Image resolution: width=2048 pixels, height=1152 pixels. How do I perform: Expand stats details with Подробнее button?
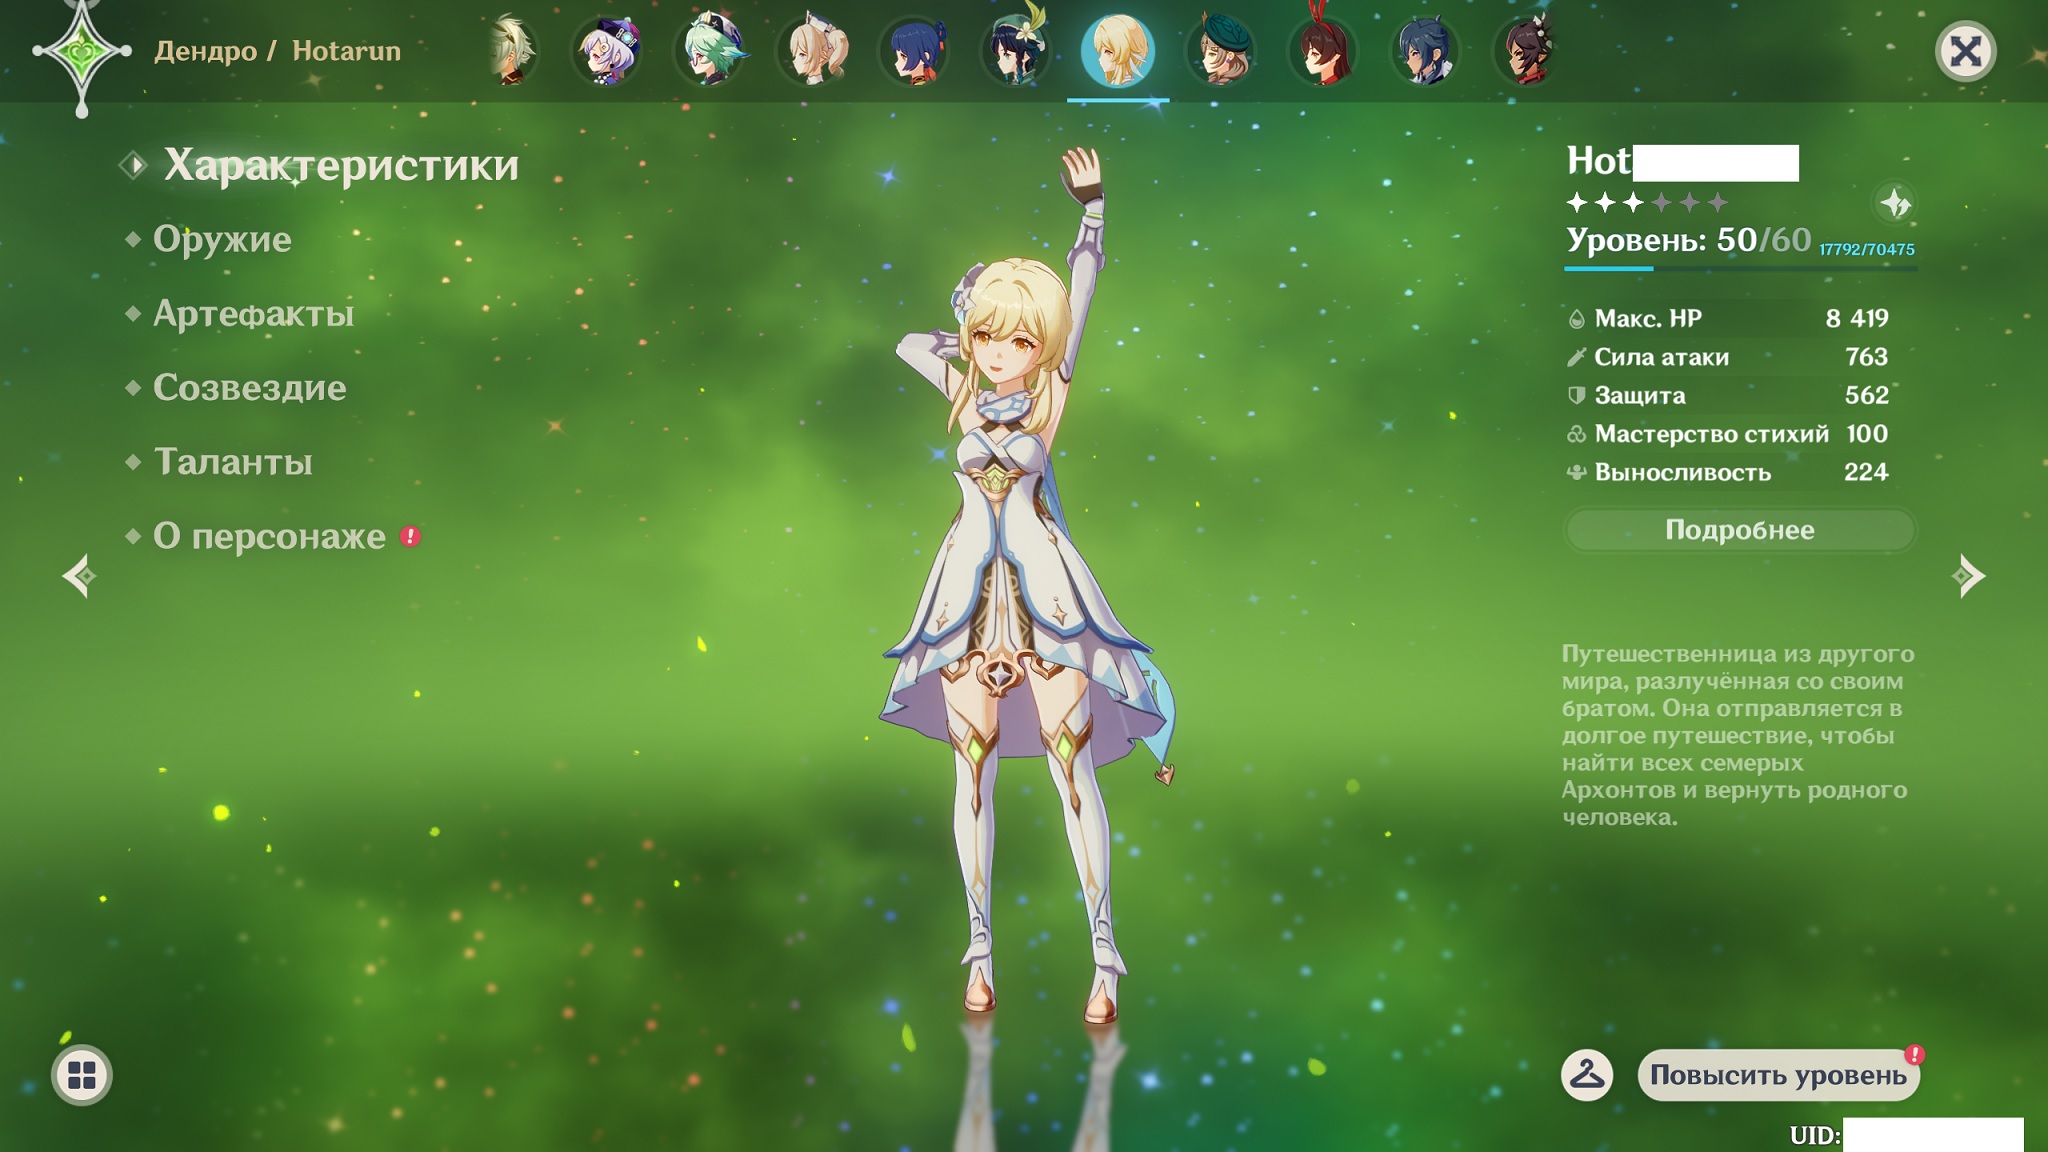pos(1739,530)
